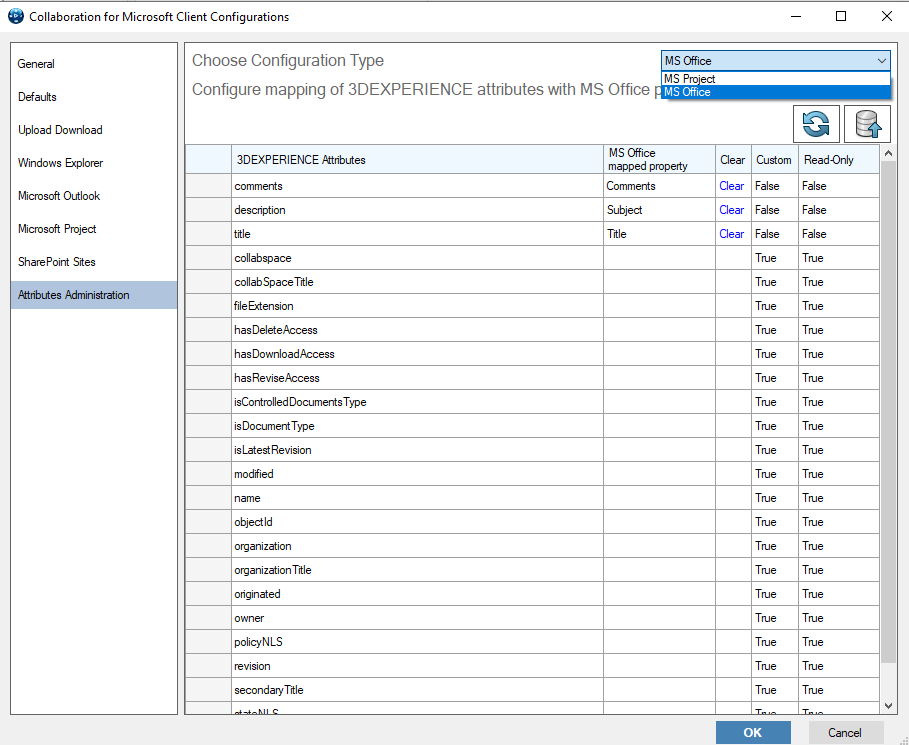Select the description attribute cell
The width and height of the screenshot is (909, 745).
tap(417, 210)
